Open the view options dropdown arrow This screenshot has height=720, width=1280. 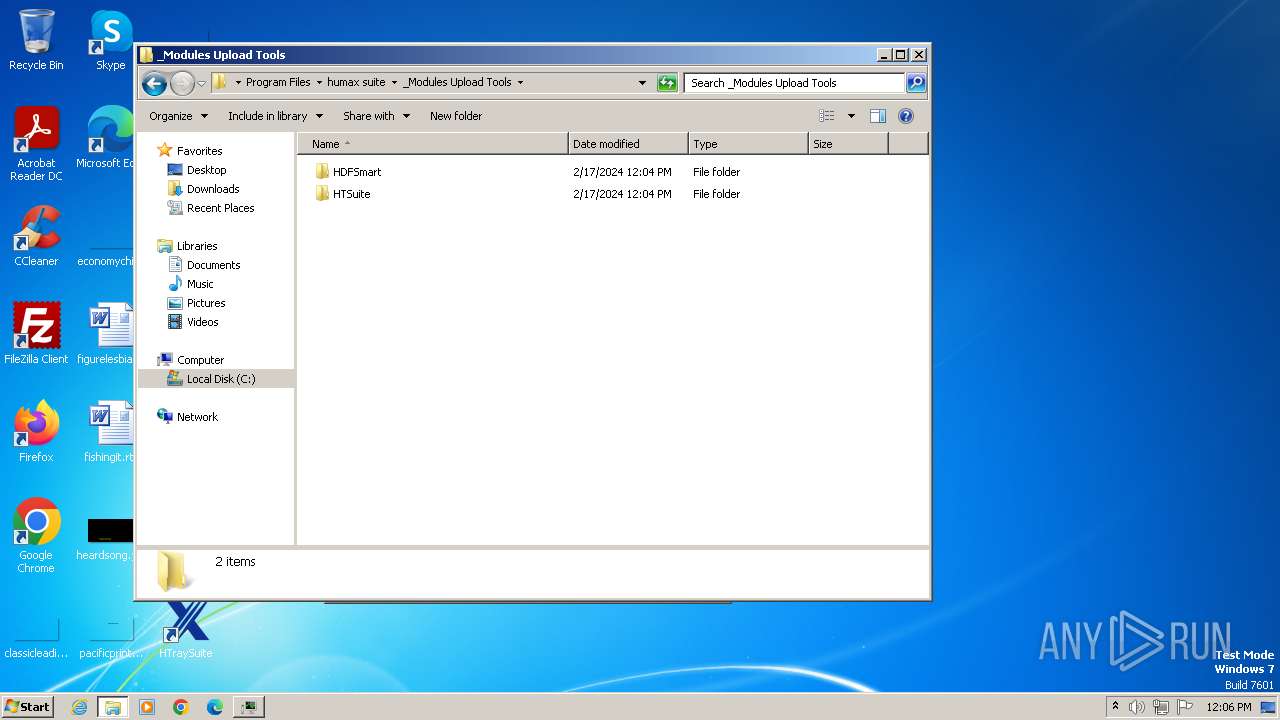click(851, 116)
